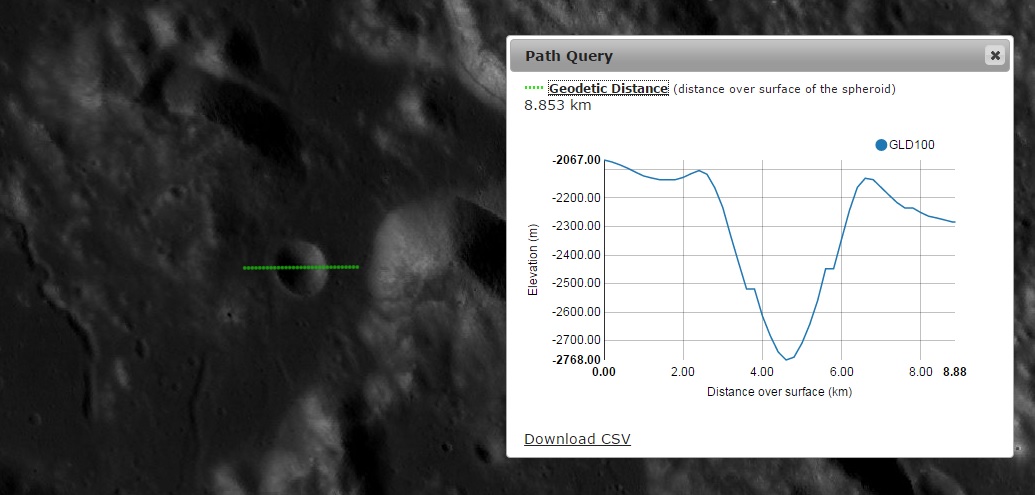Viewport: 1035px width, 495px height.
Task: Click the green dotted line legend icon
Action: tap(534, 88)
